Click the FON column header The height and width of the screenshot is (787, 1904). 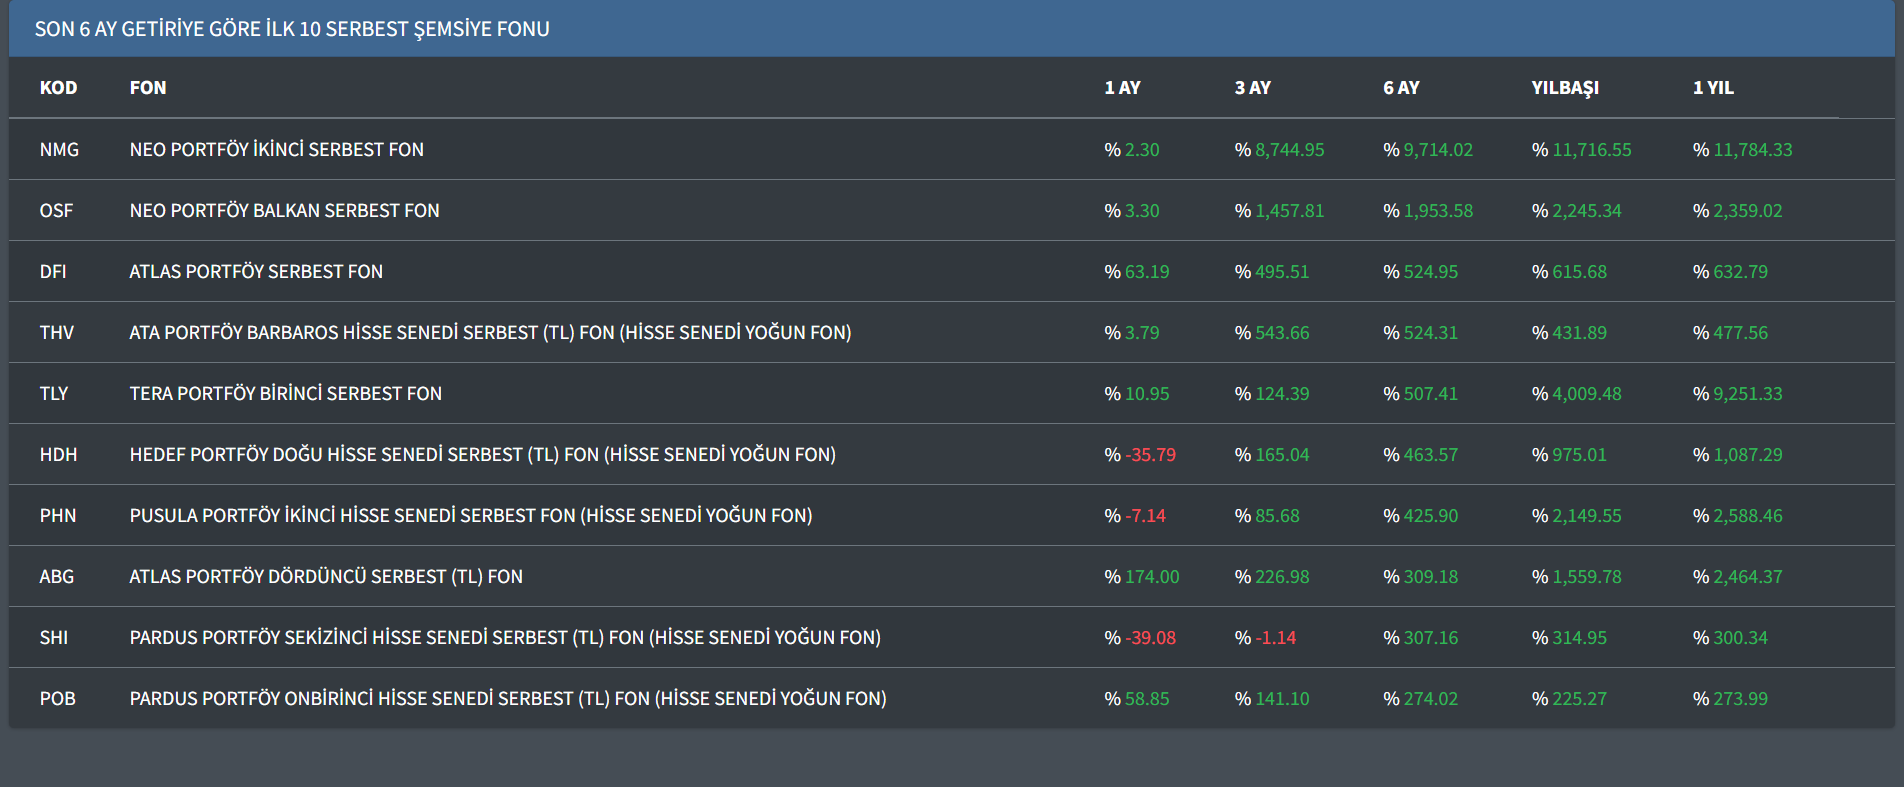[148, 88]
